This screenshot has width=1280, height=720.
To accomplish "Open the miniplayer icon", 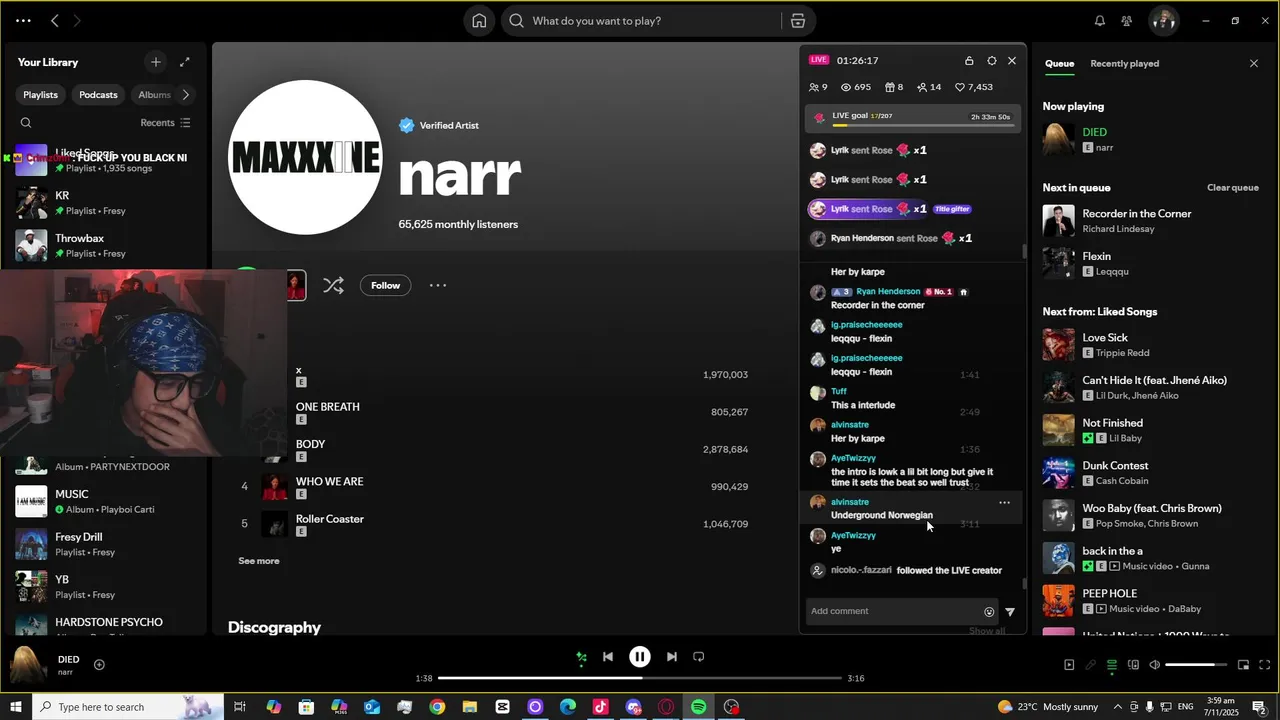I will tap(1244, 665).
